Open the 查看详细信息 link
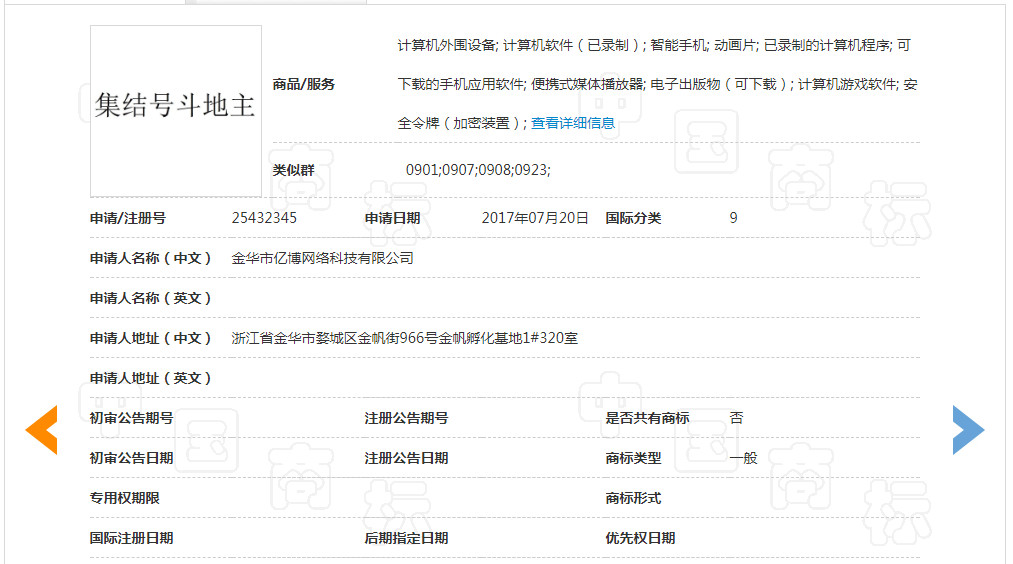 pyautogui.click(x=572, y=123)
